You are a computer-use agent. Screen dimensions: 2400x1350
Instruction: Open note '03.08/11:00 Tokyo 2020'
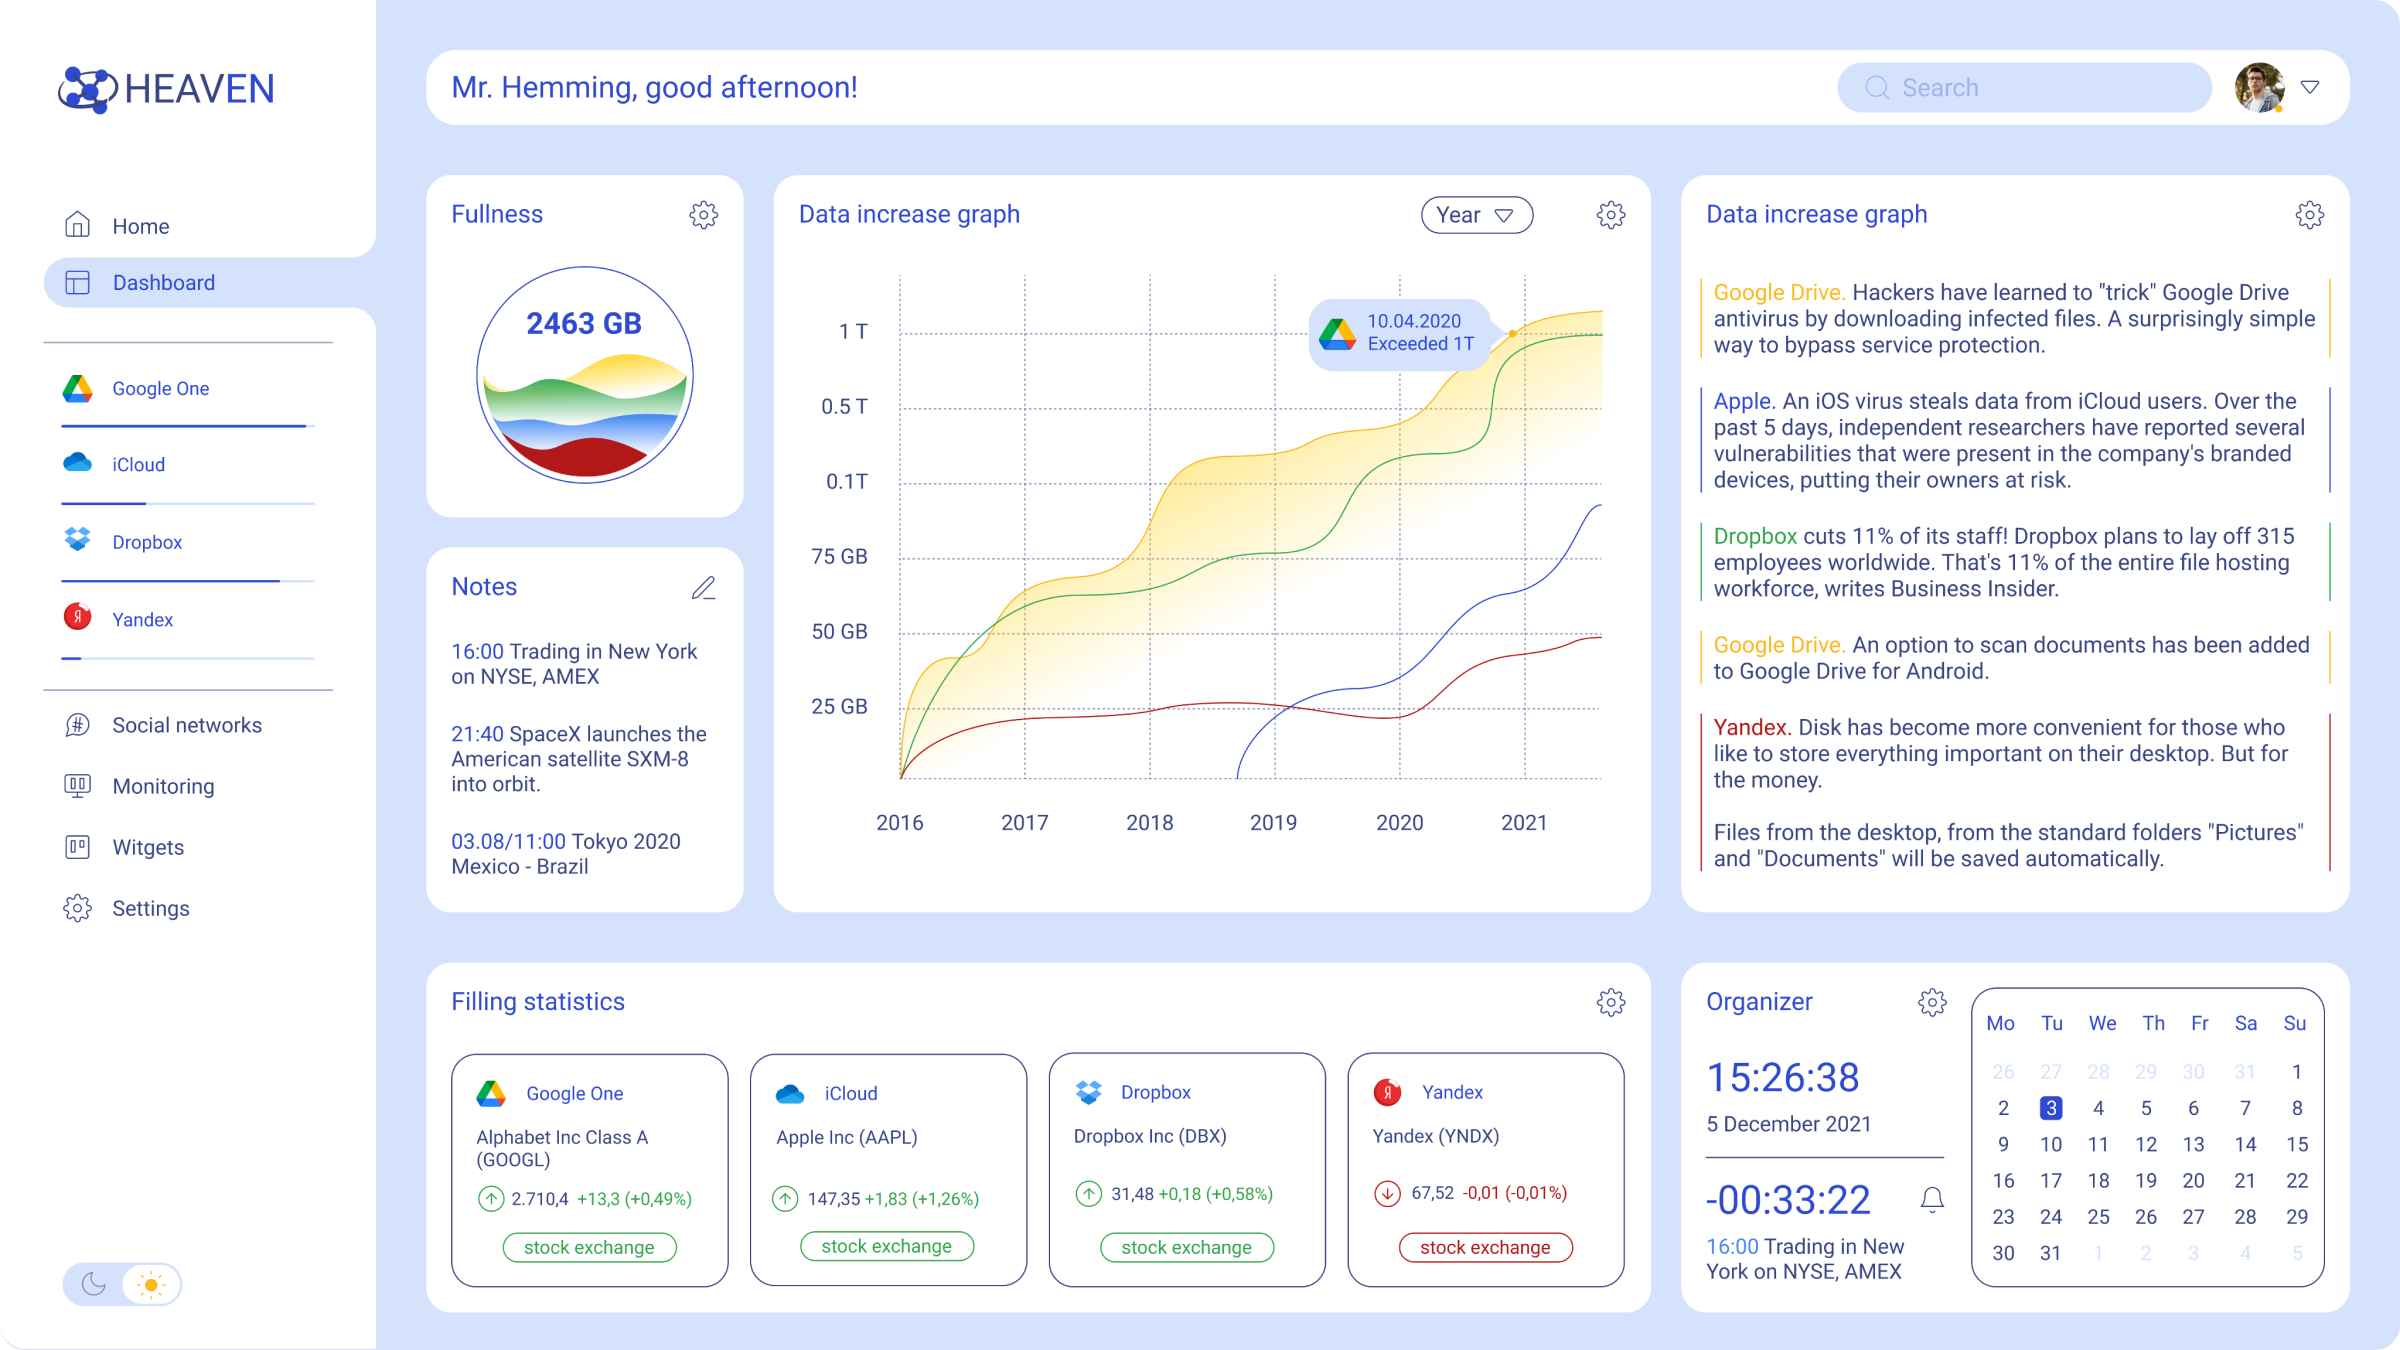point(566,854)
